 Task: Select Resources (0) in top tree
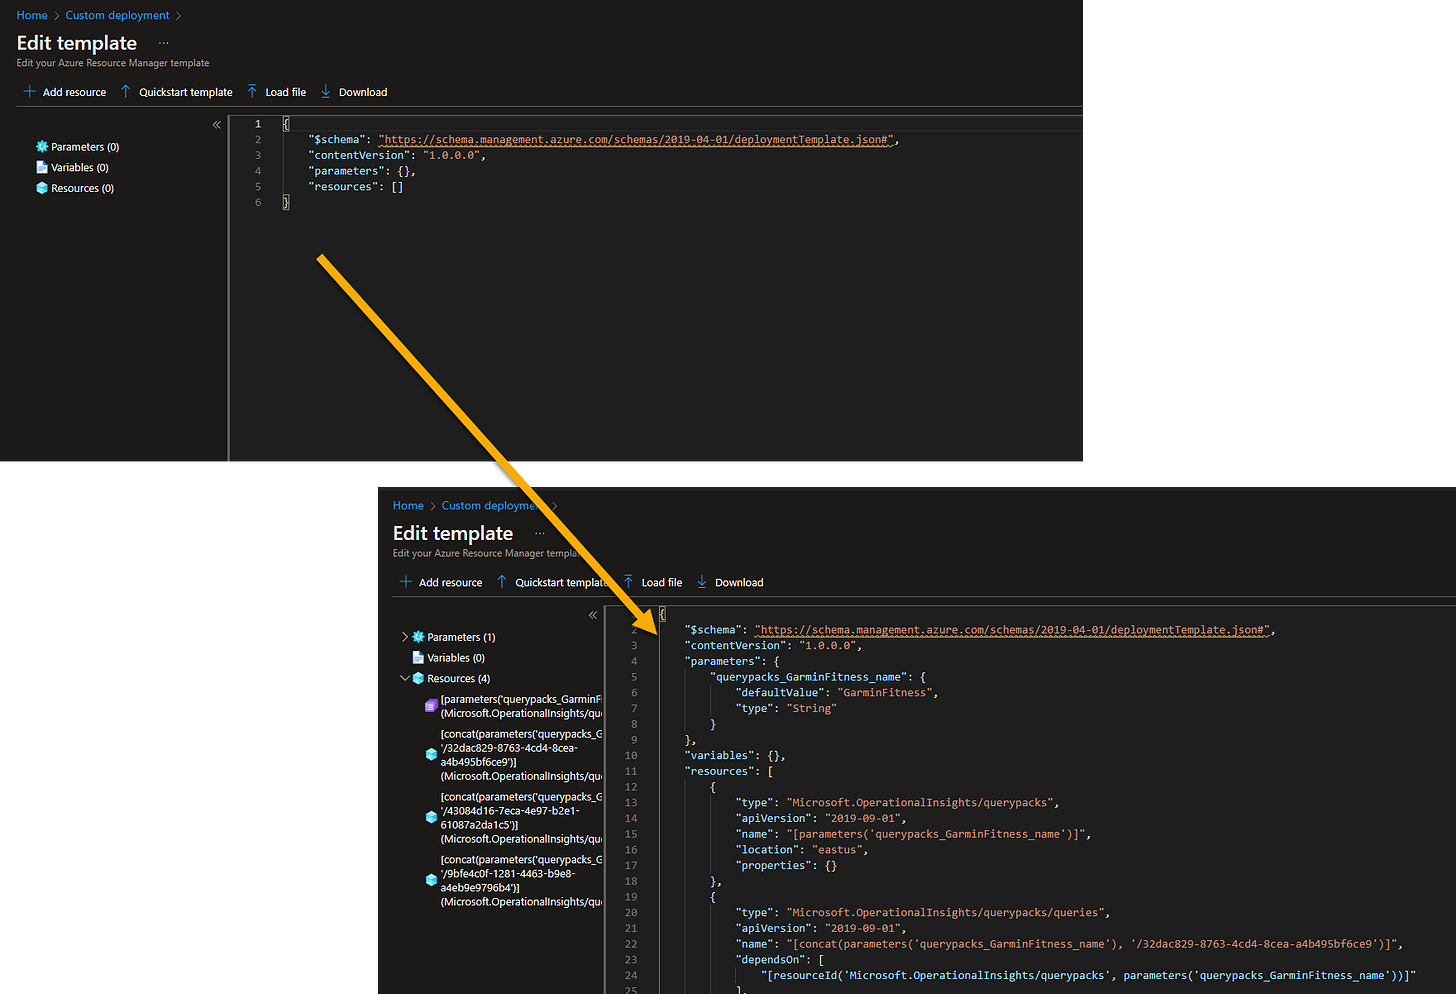(83, 188)
